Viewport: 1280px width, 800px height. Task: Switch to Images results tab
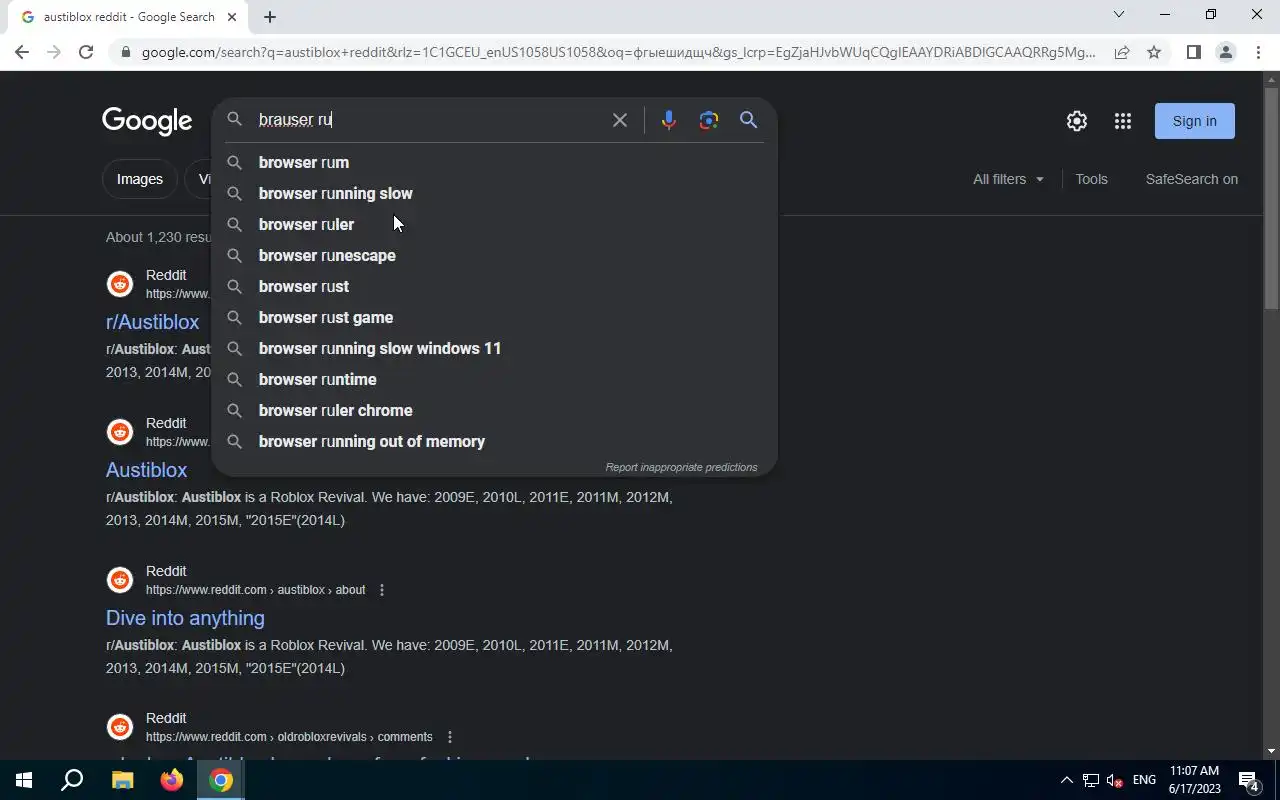tap(140, 179)
